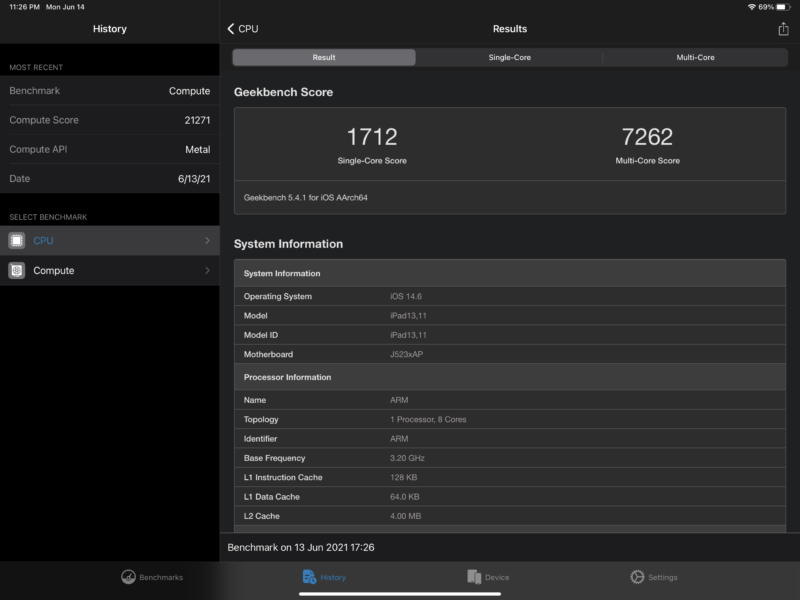Click the Base Frequency 3.20 GHz row
This screenshot has width=800, height=600.
click(510, 458)
